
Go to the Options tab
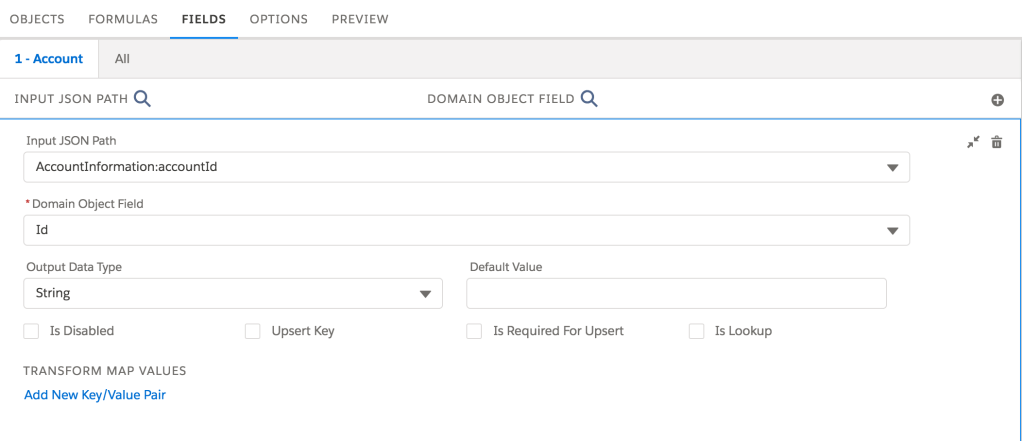tap(278, 19)
